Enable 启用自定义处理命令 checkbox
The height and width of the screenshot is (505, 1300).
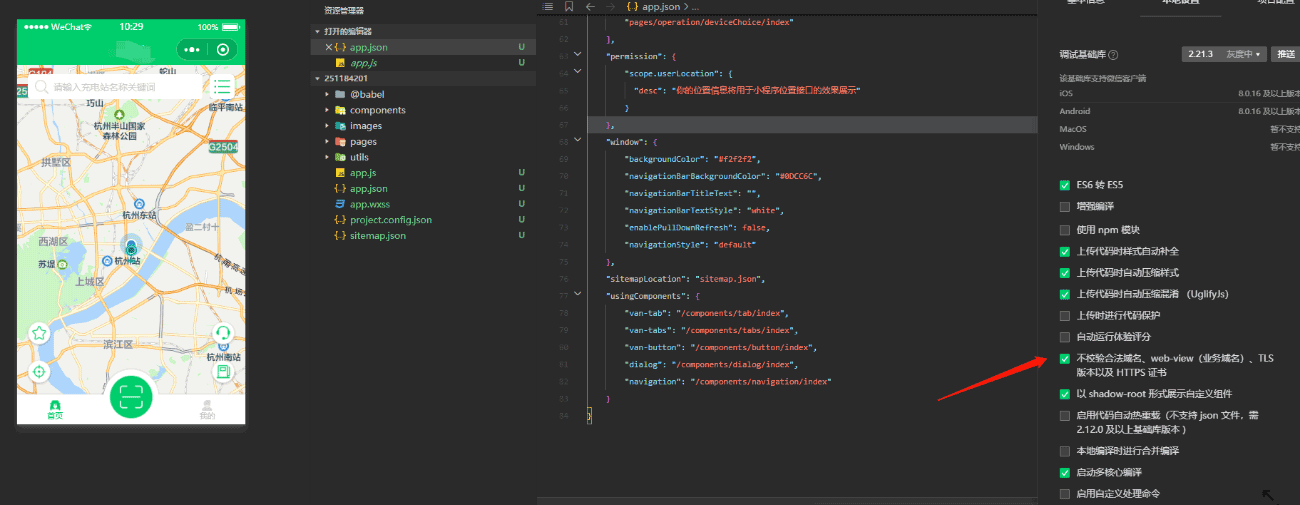pyautogui.click(x=1065, y=494)
